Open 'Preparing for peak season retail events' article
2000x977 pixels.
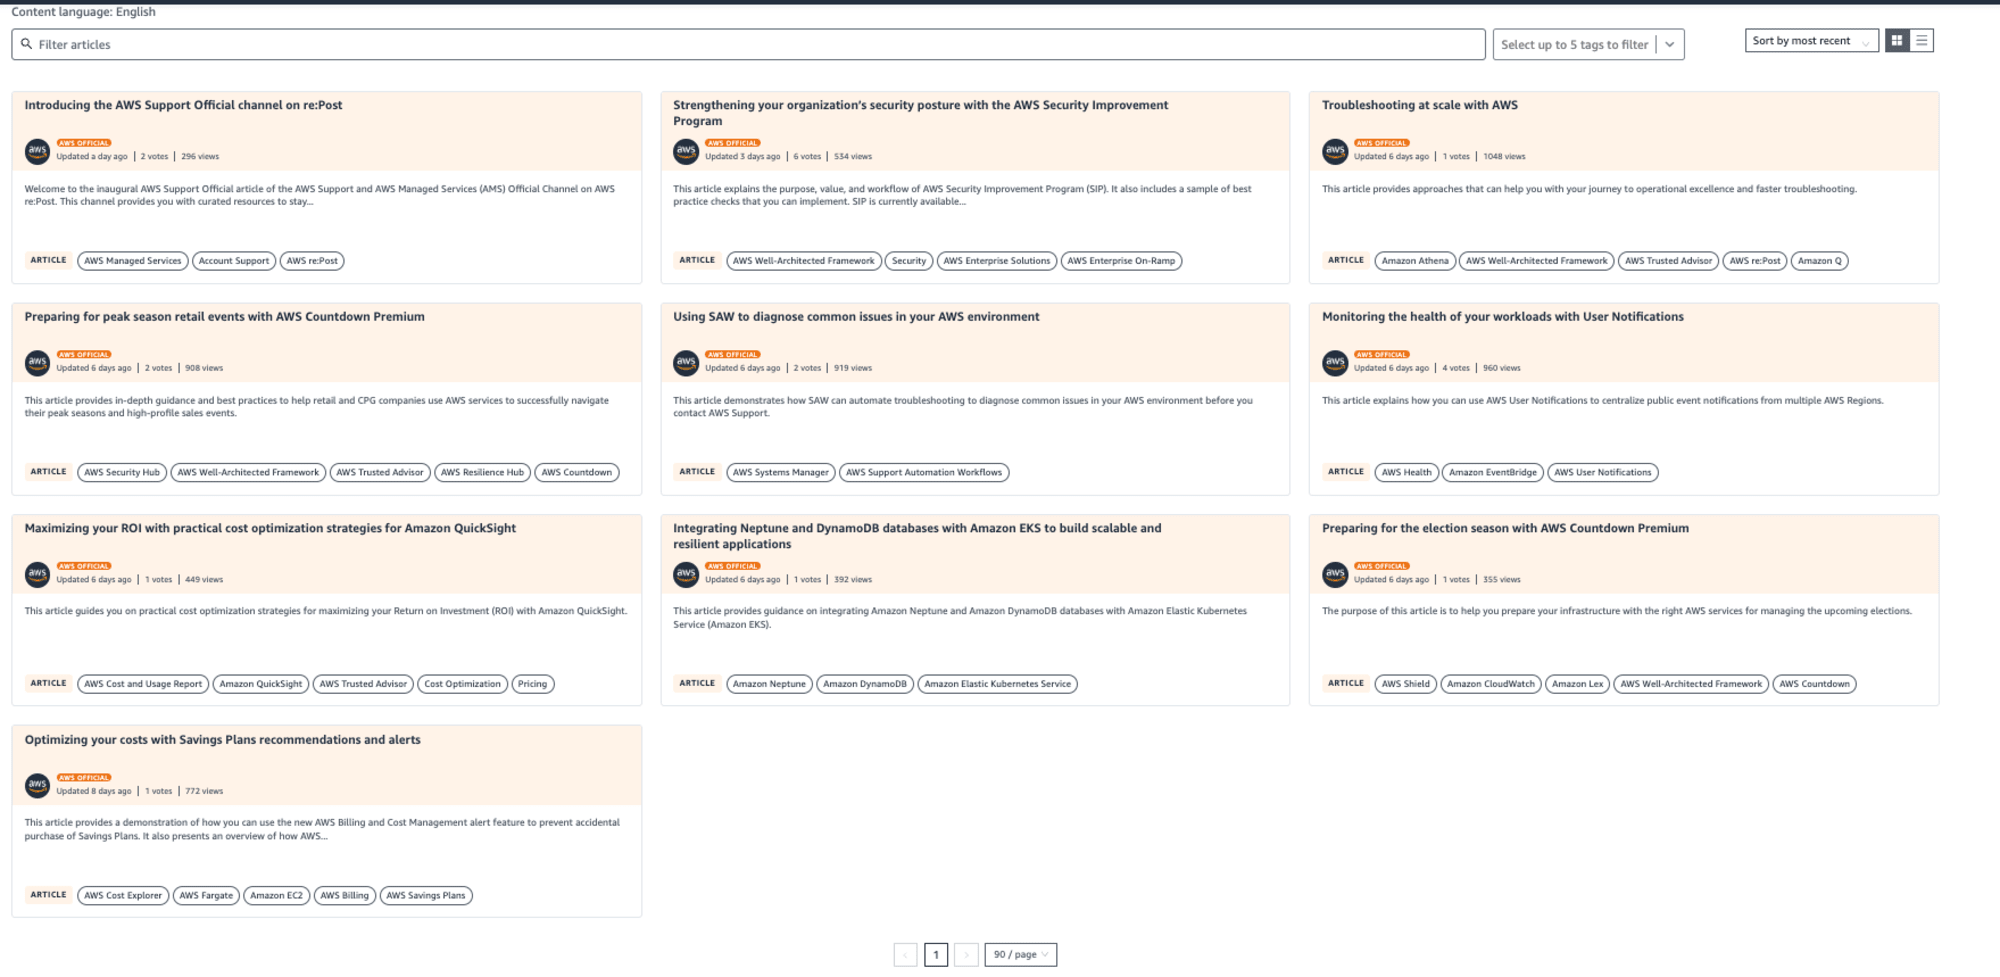point(224,317)
